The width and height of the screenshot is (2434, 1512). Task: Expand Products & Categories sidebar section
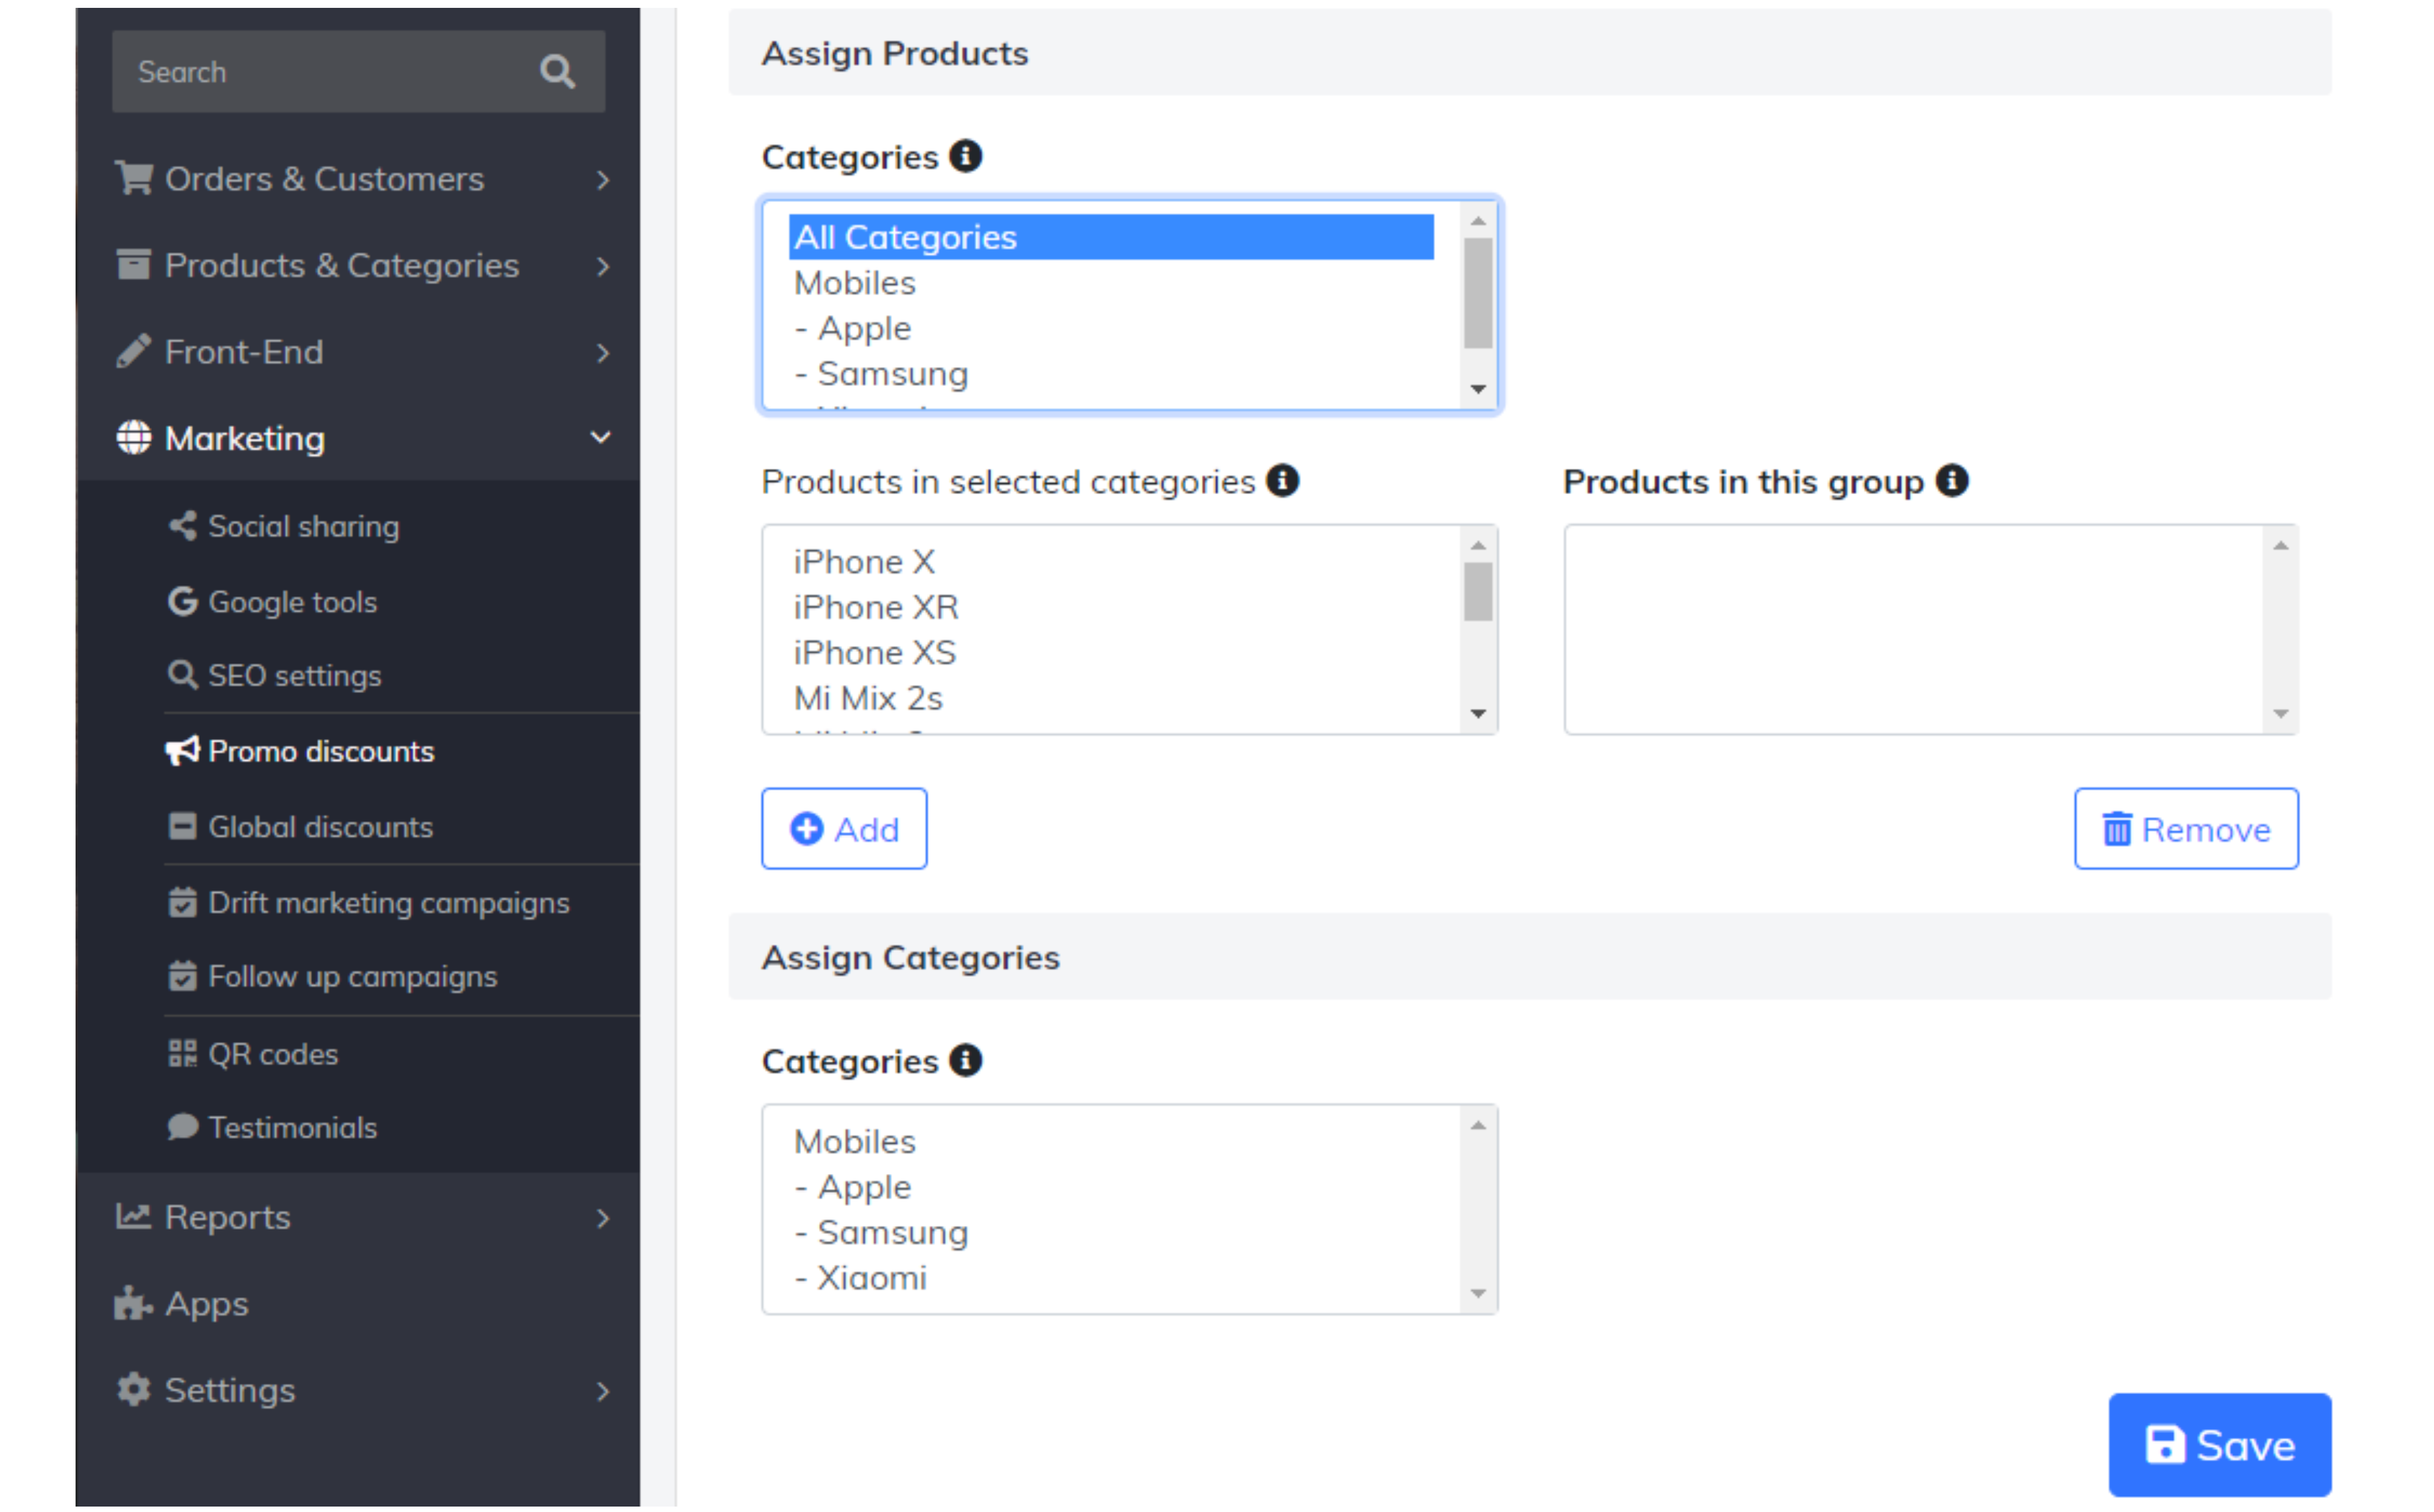pyautogui.click(x=602, y=266)
